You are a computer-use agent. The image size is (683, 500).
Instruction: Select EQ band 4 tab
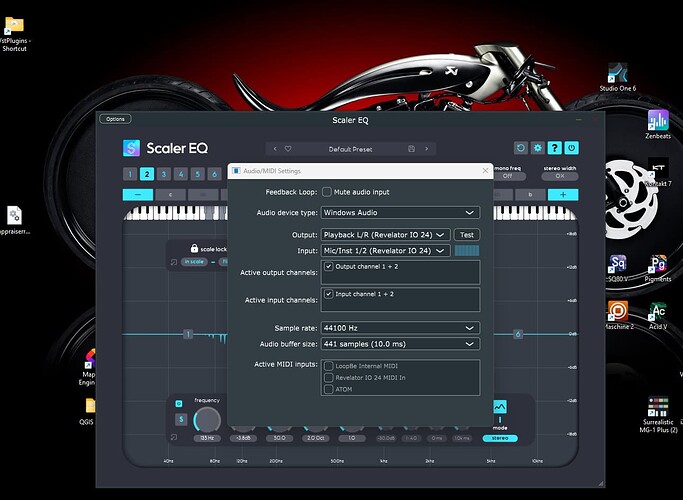pos(181,174)
